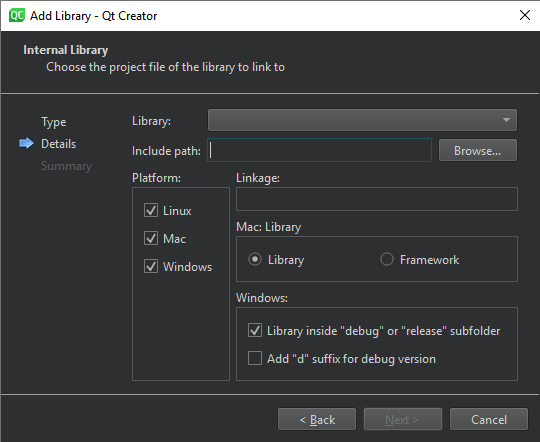Viewport: 540px width, 442px height.
Task: Cancel the Add Library wizard
Action: click(489, 419)
